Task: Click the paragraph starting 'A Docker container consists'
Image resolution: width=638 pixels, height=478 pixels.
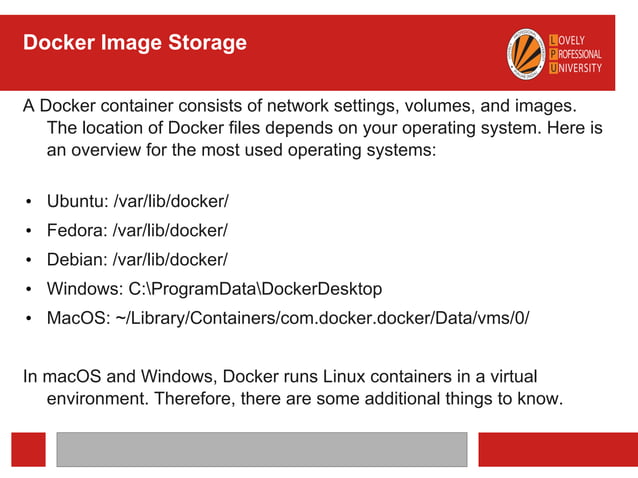Action: 312,128
